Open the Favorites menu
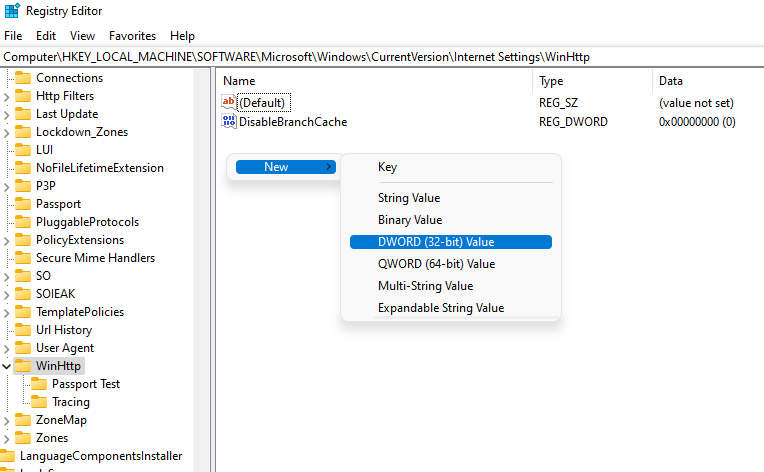 tap(132, 35)
